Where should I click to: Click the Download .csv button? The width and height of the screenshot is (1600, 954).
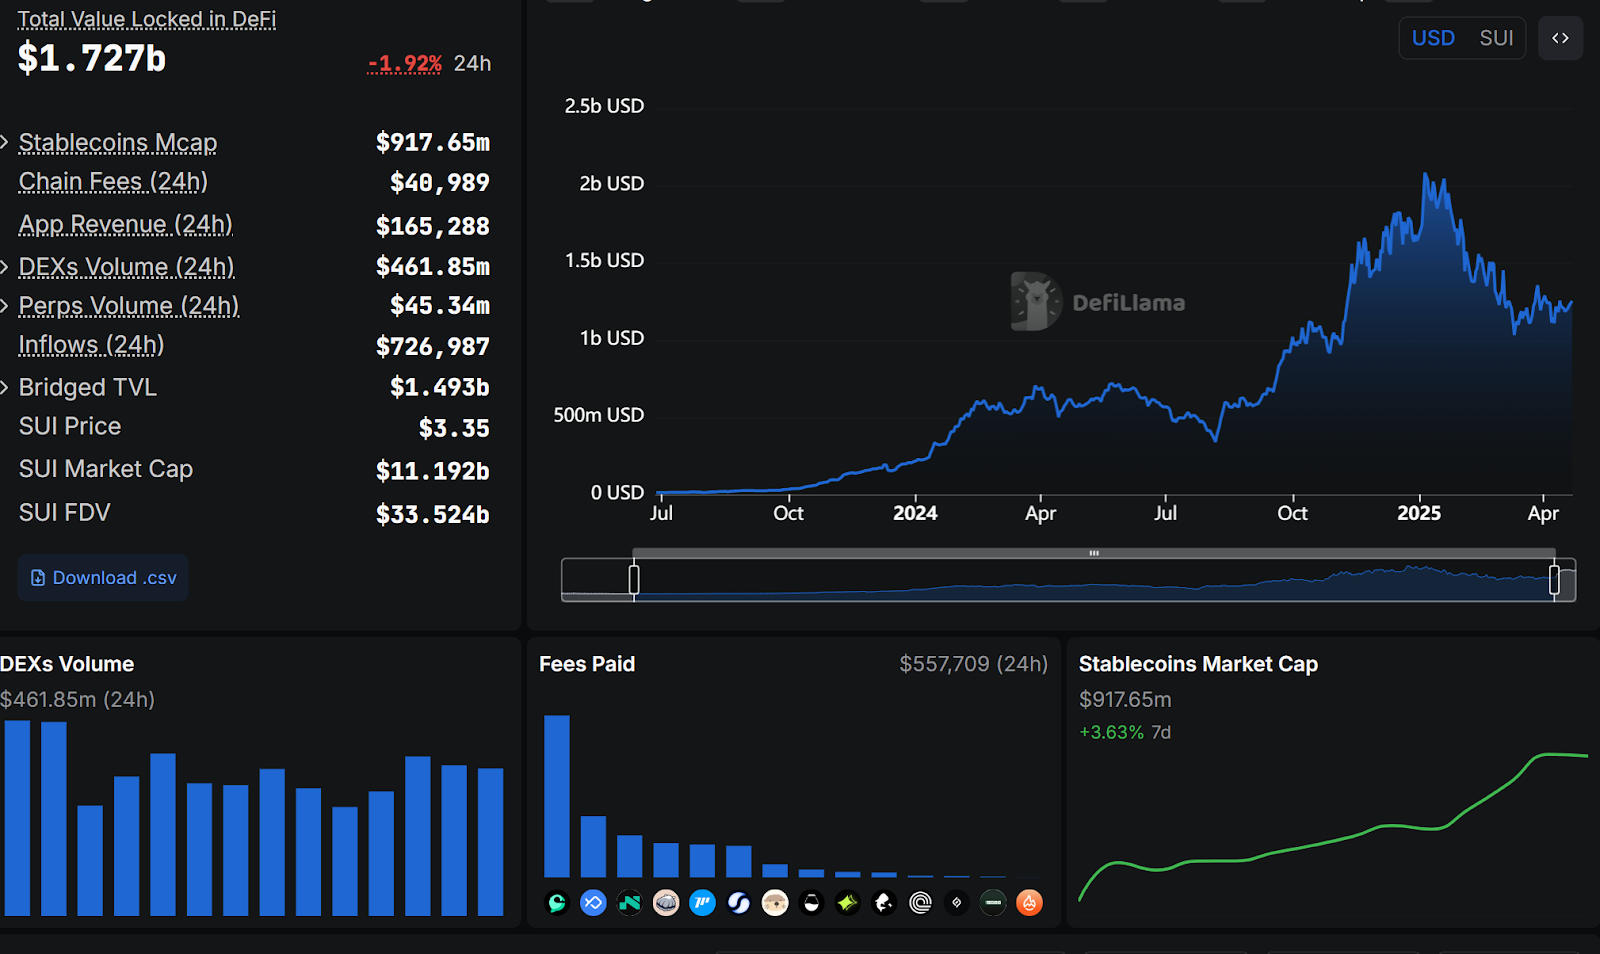point(103,578)
